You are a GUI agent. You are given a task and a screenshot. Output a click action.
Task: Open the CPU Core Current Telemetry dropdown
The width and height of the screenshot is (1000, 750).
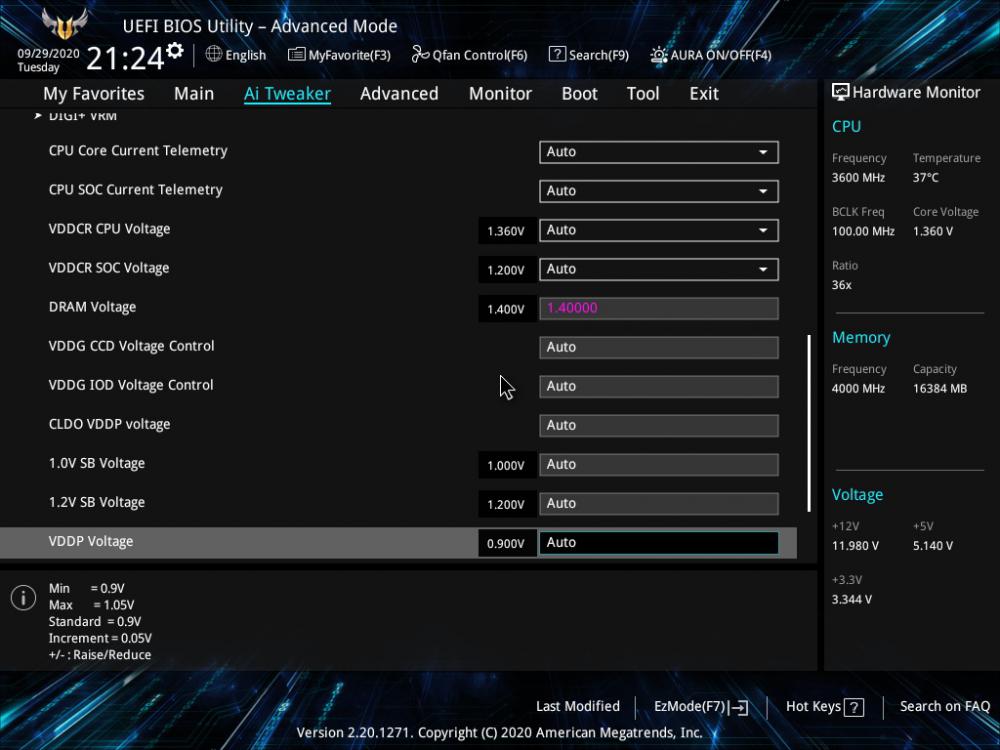tap(659, 152)
